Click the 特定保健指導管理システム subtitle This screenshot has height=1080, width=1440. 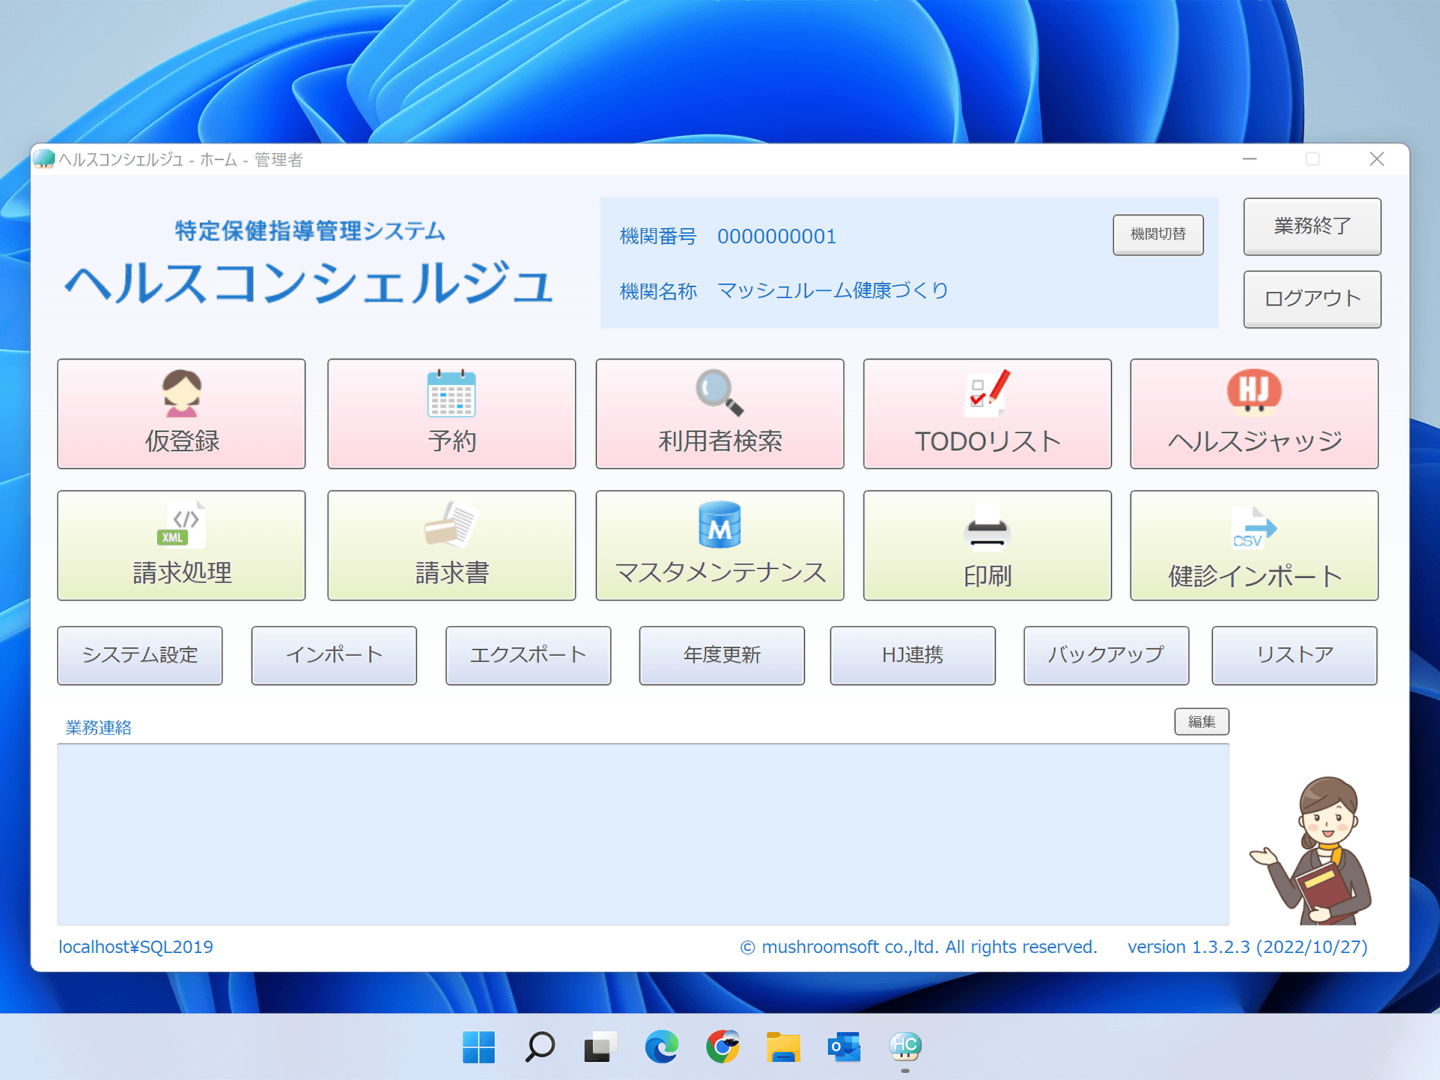pos(310,231)
